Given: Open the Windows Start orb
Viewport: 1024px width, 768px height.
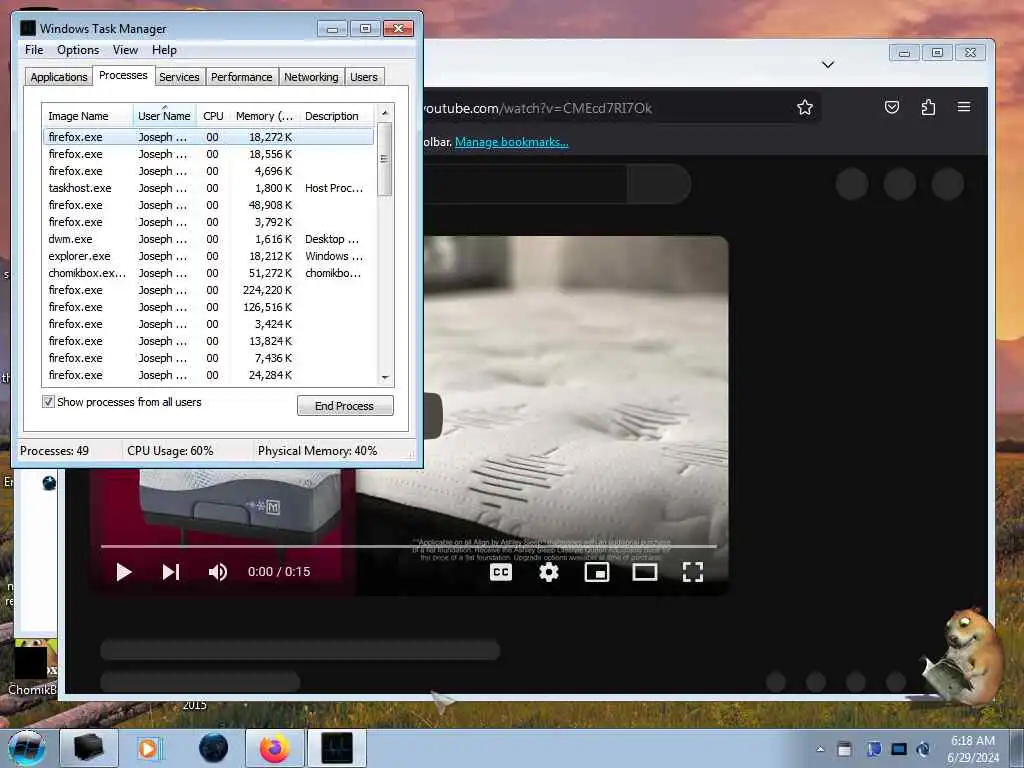Looking at the screenshot, I should 27,748.
